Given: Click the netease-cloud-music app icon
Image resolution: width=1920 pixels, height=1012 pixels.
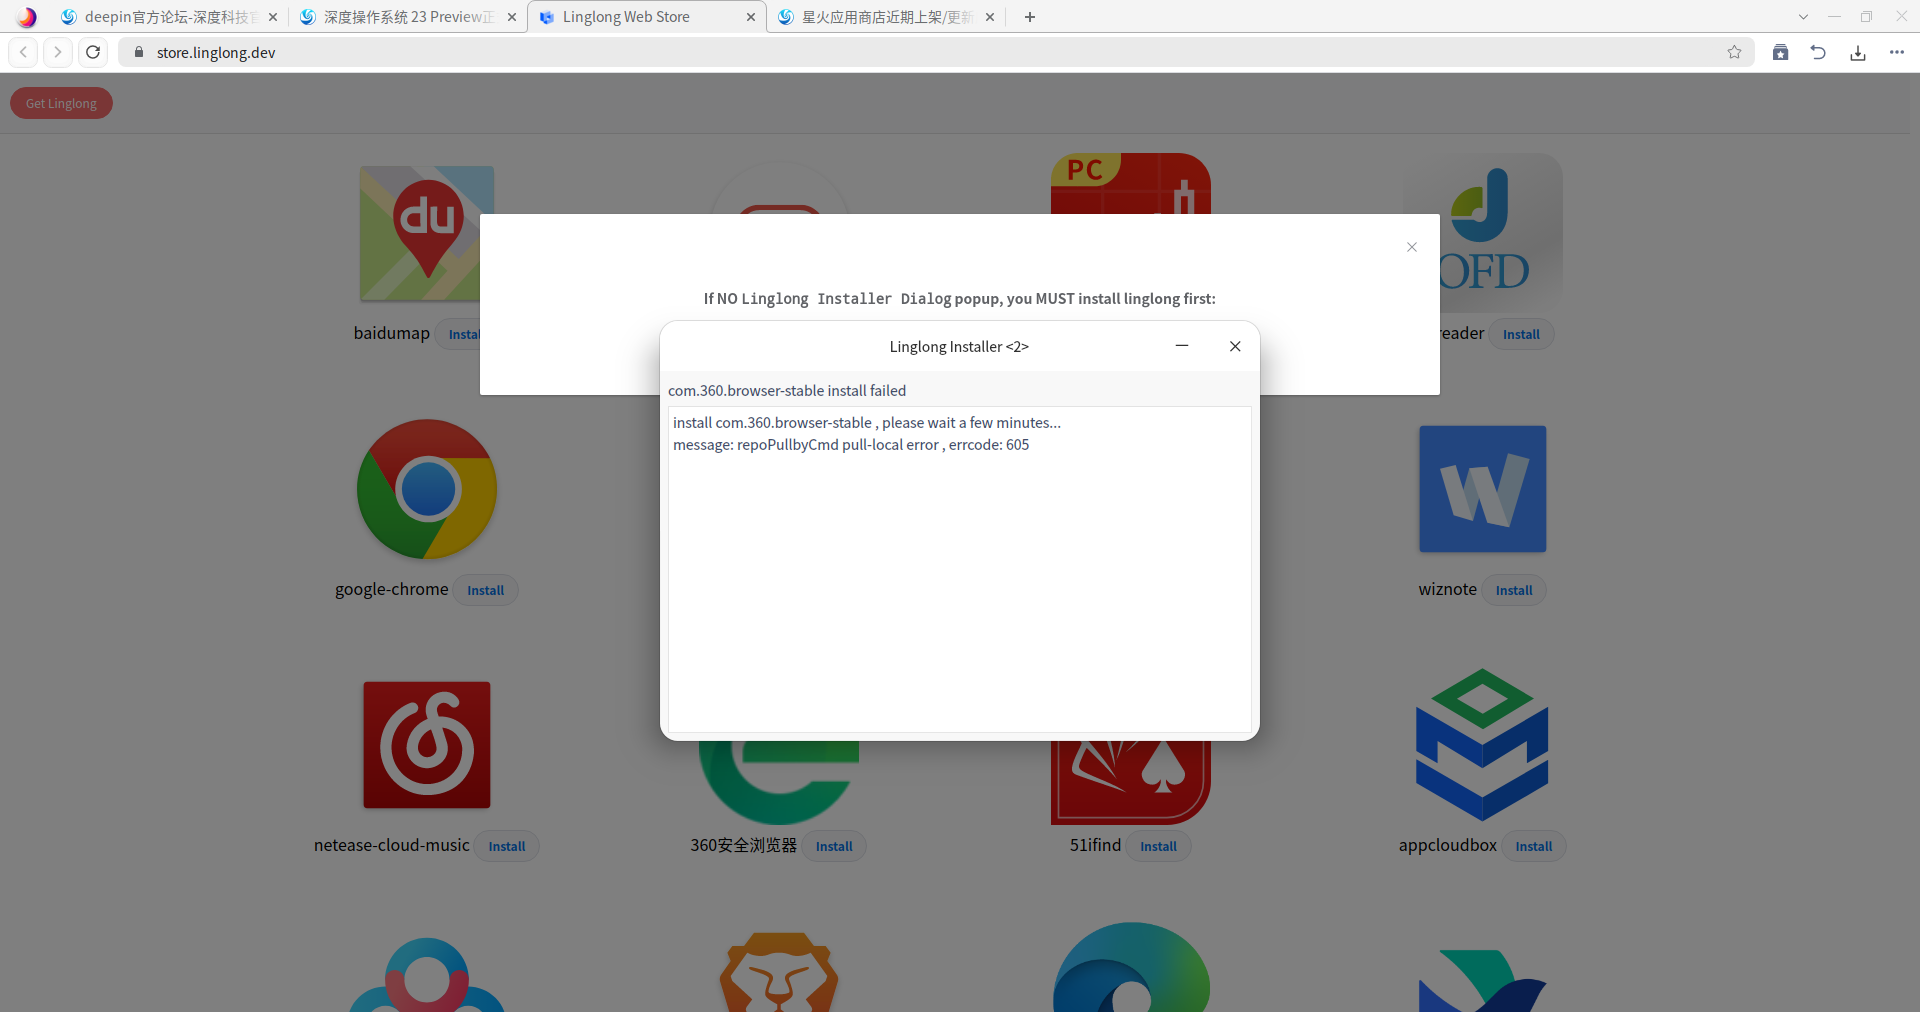Looking at the screenshot, I should [426, 745].
